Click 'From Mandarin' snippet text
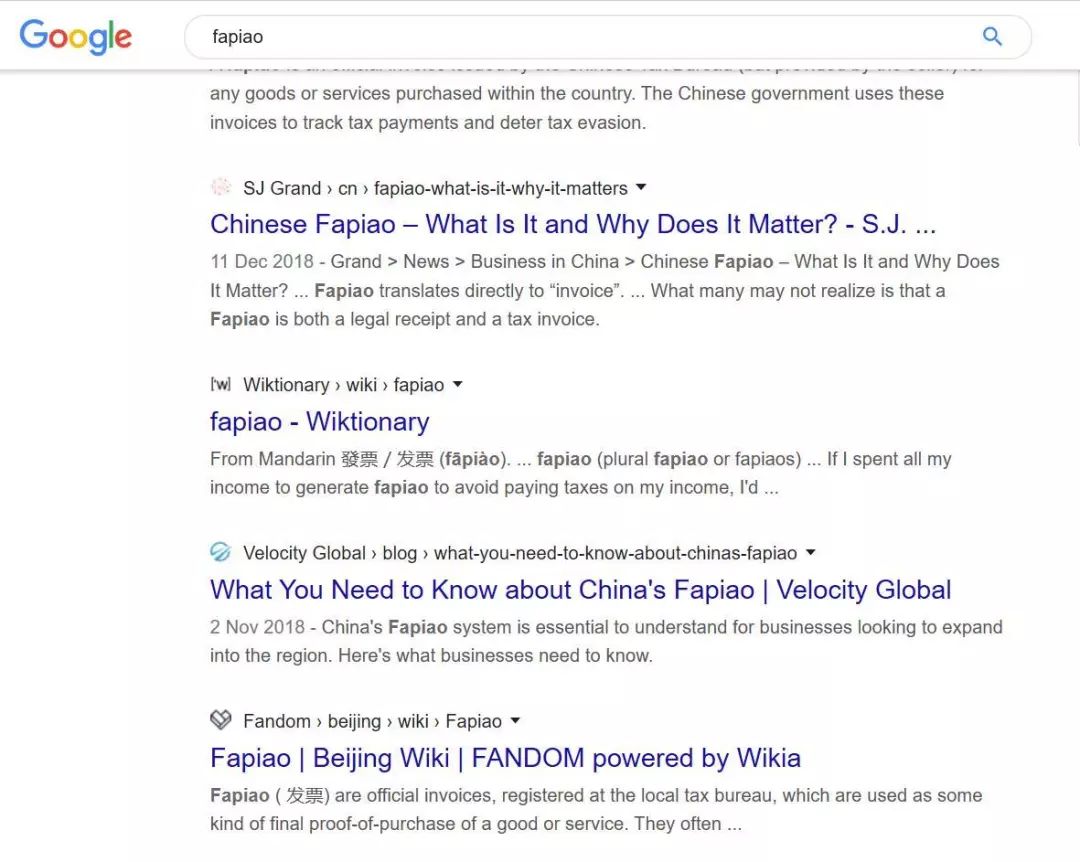 [273, 459]
